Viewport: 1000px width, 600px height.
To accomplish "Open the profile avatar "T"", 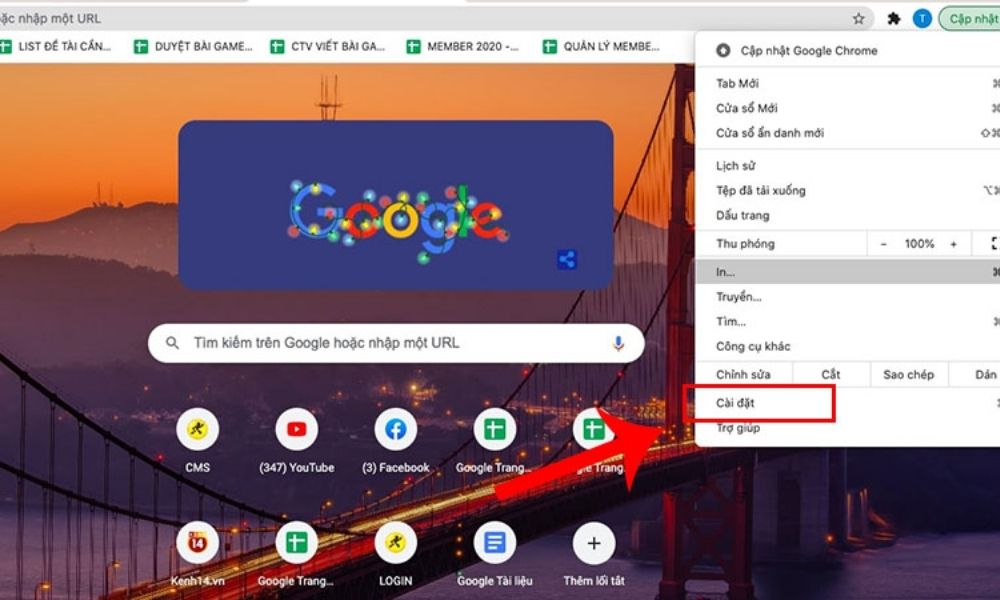I will tap(922, 18).
